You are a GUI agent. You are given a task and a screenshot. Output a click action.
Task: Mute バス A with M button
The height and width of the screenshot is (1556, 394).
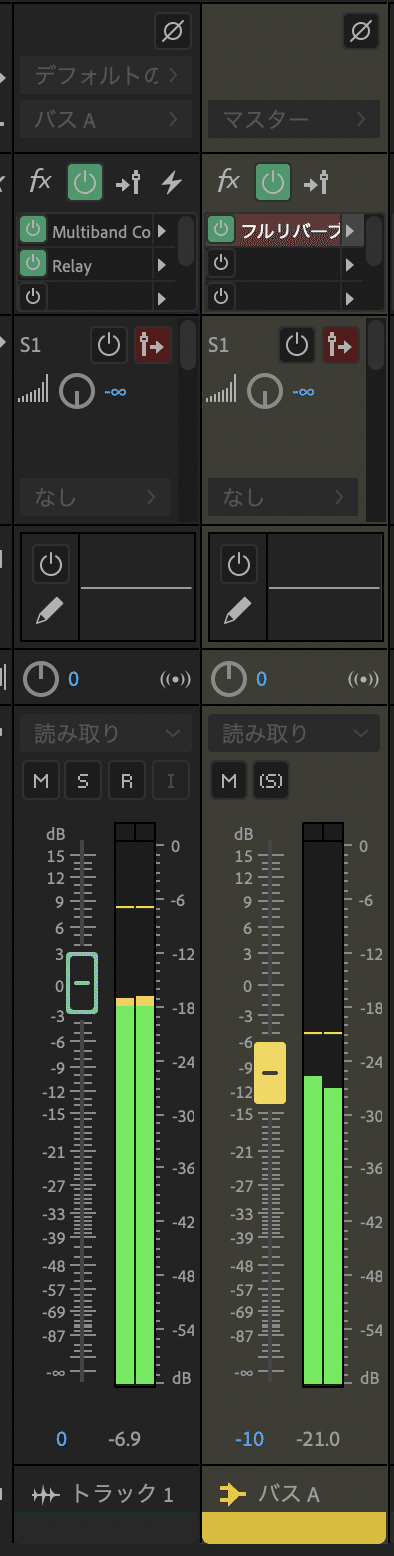click(x=229, y=782)
